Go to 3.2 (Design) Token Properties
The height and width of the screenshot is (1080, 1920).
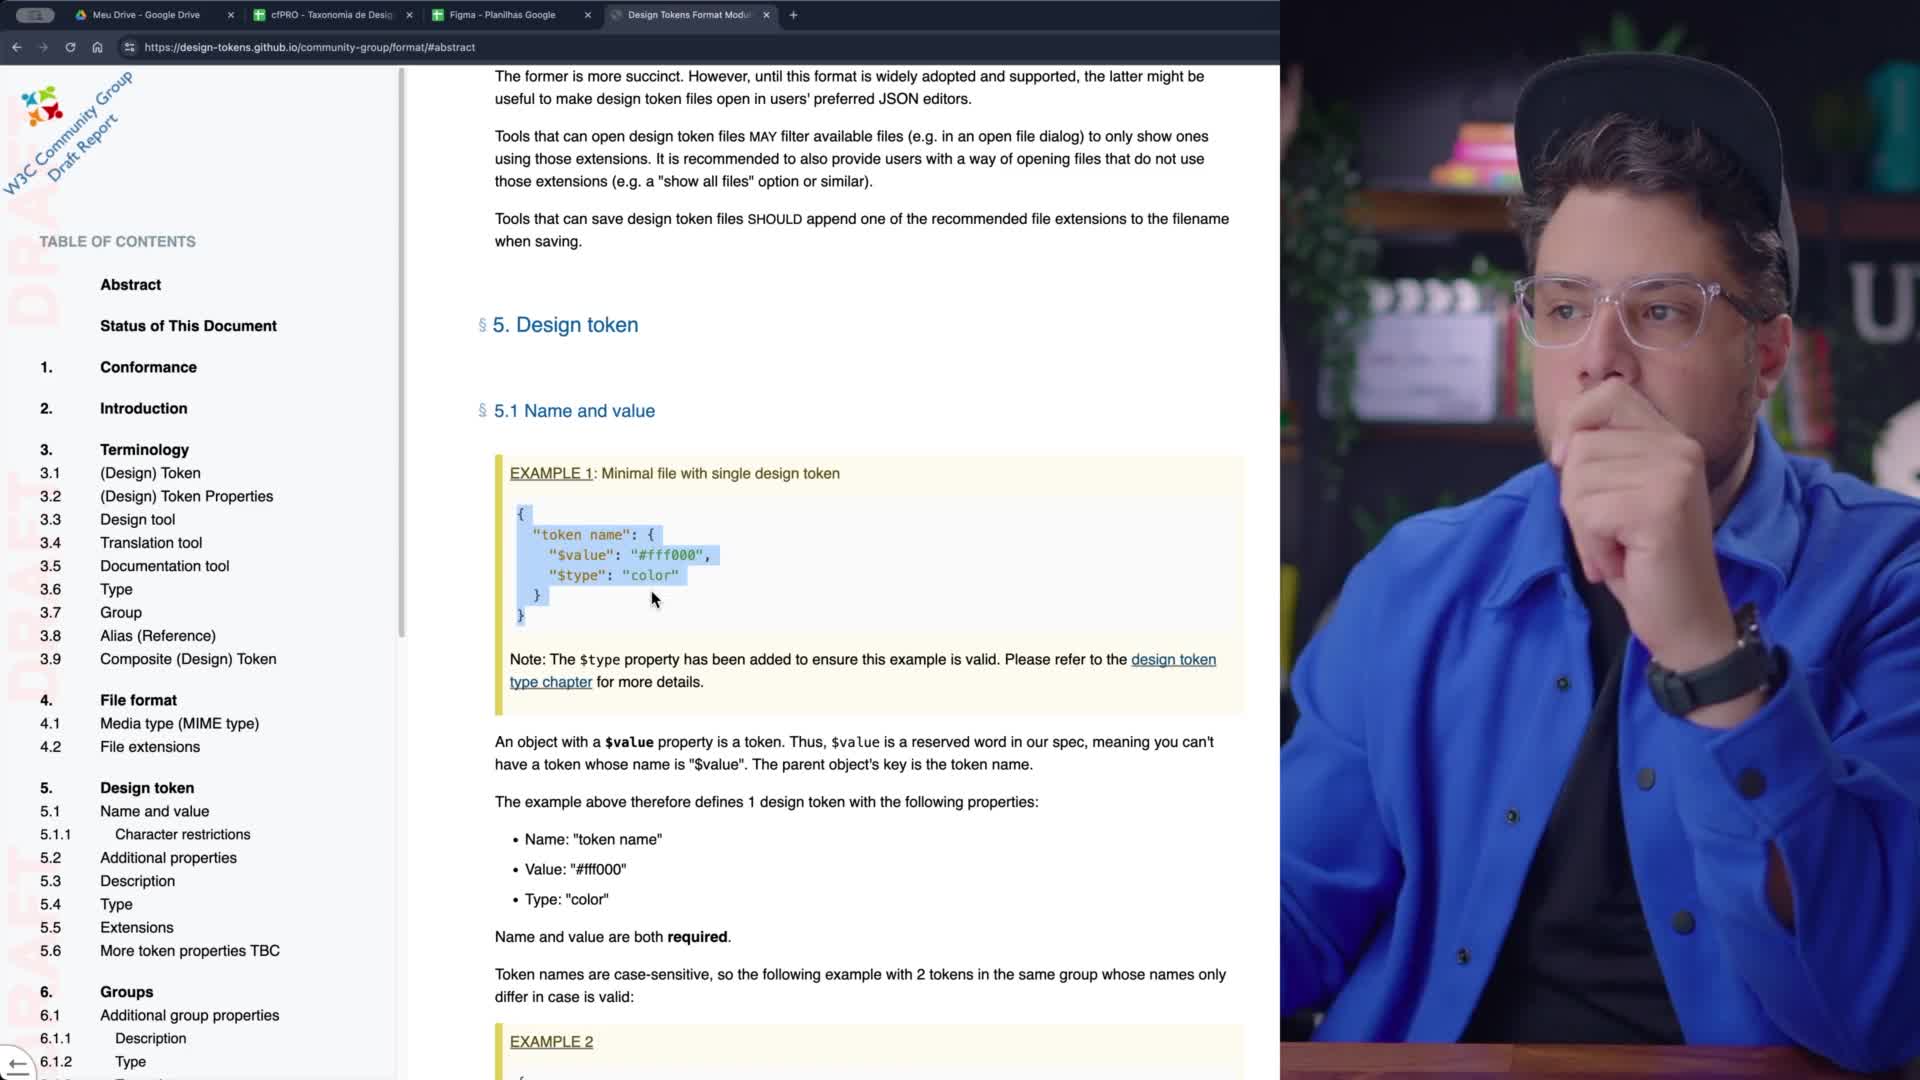(x=186, y=496)
